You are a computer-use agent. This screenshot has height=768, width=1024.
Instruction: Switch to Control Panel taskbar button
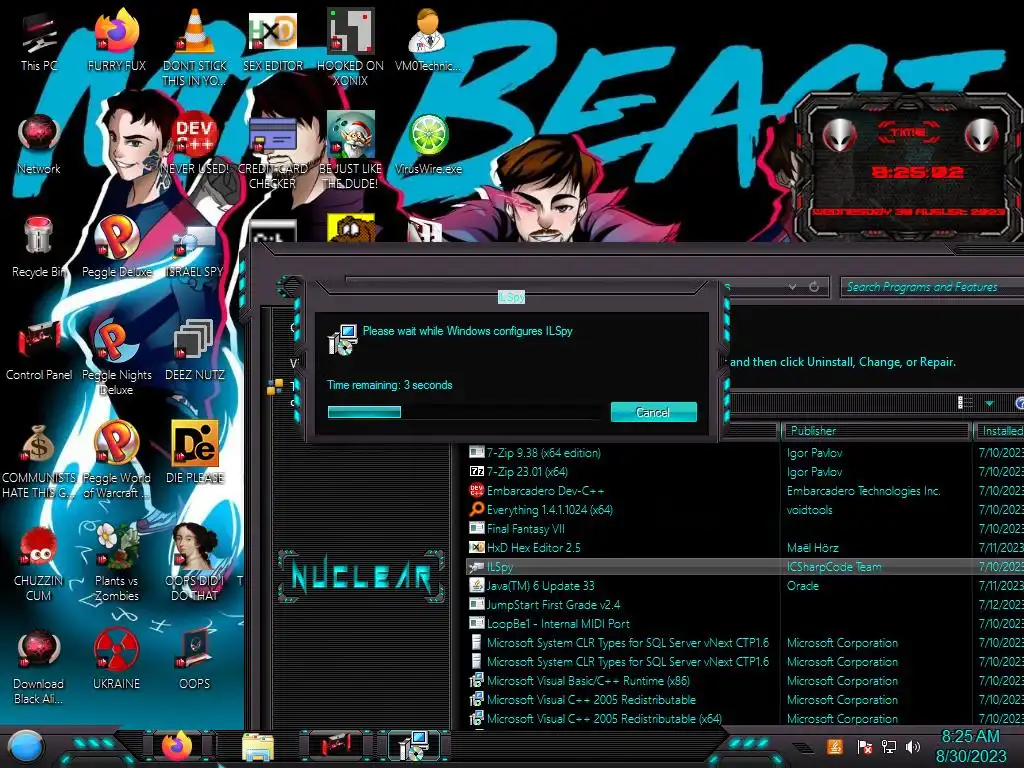pos(336,746)
